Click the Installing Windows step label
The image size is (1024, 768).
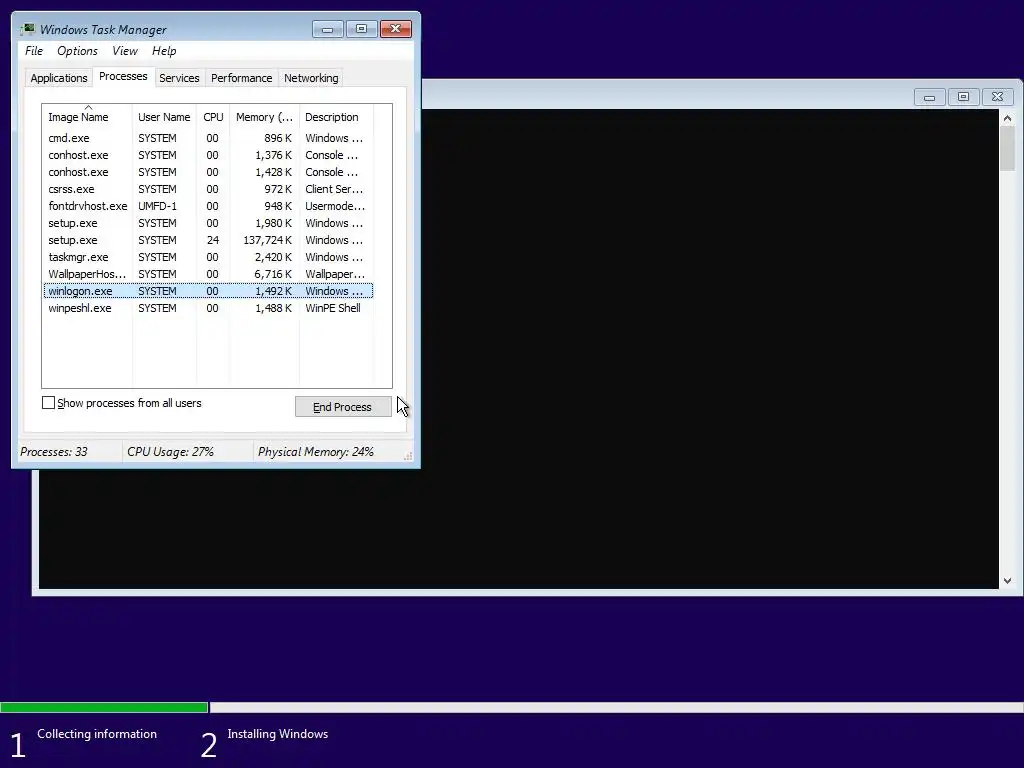(x=278, y=734)
